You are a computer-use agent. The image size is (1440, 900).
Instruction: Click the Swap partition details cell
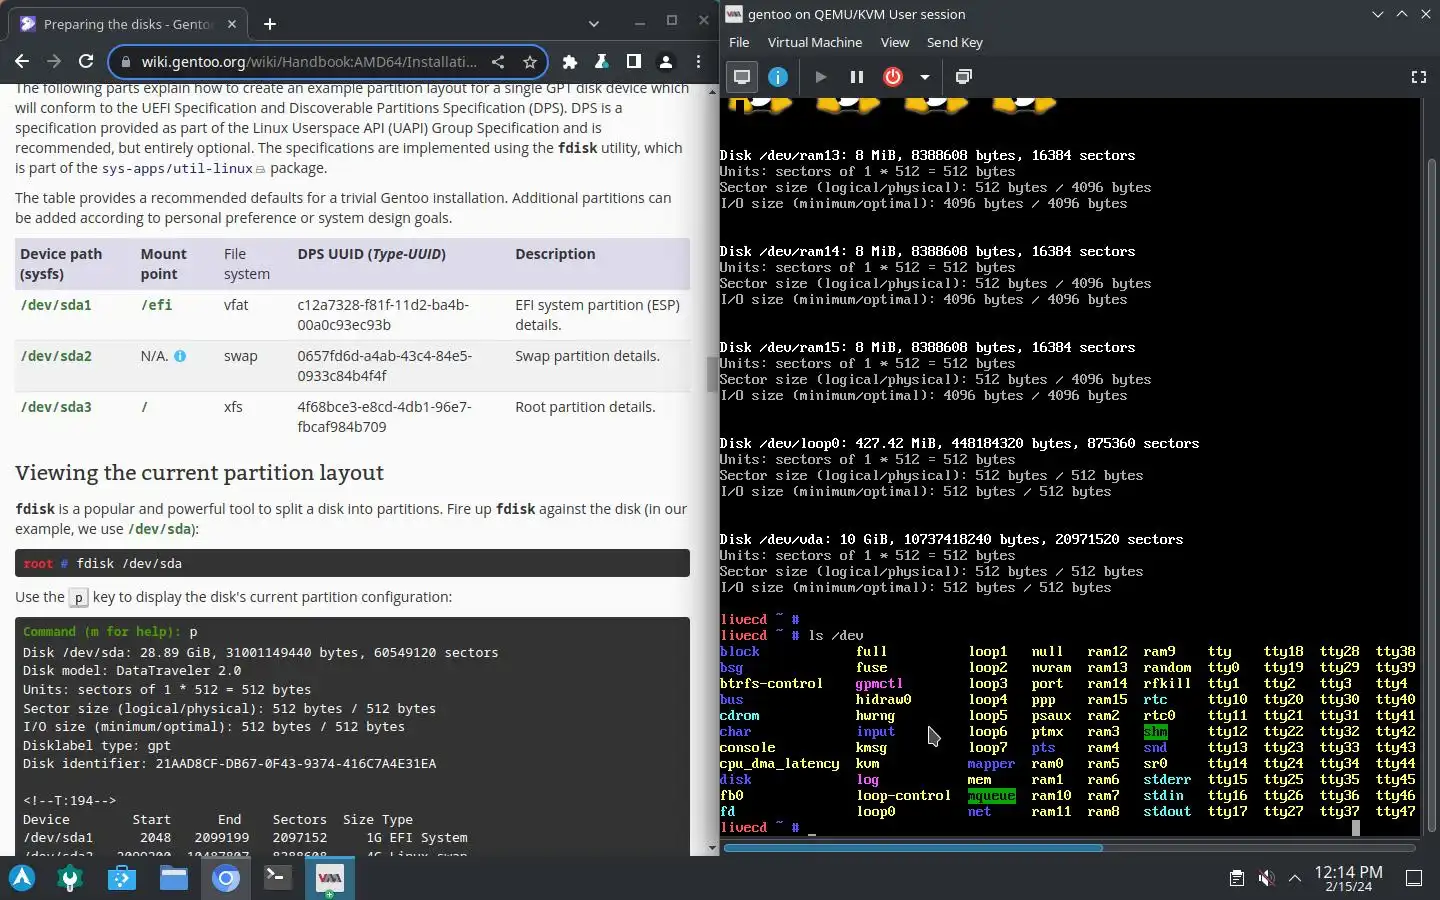pyautogui.click(x=587, y=356)
